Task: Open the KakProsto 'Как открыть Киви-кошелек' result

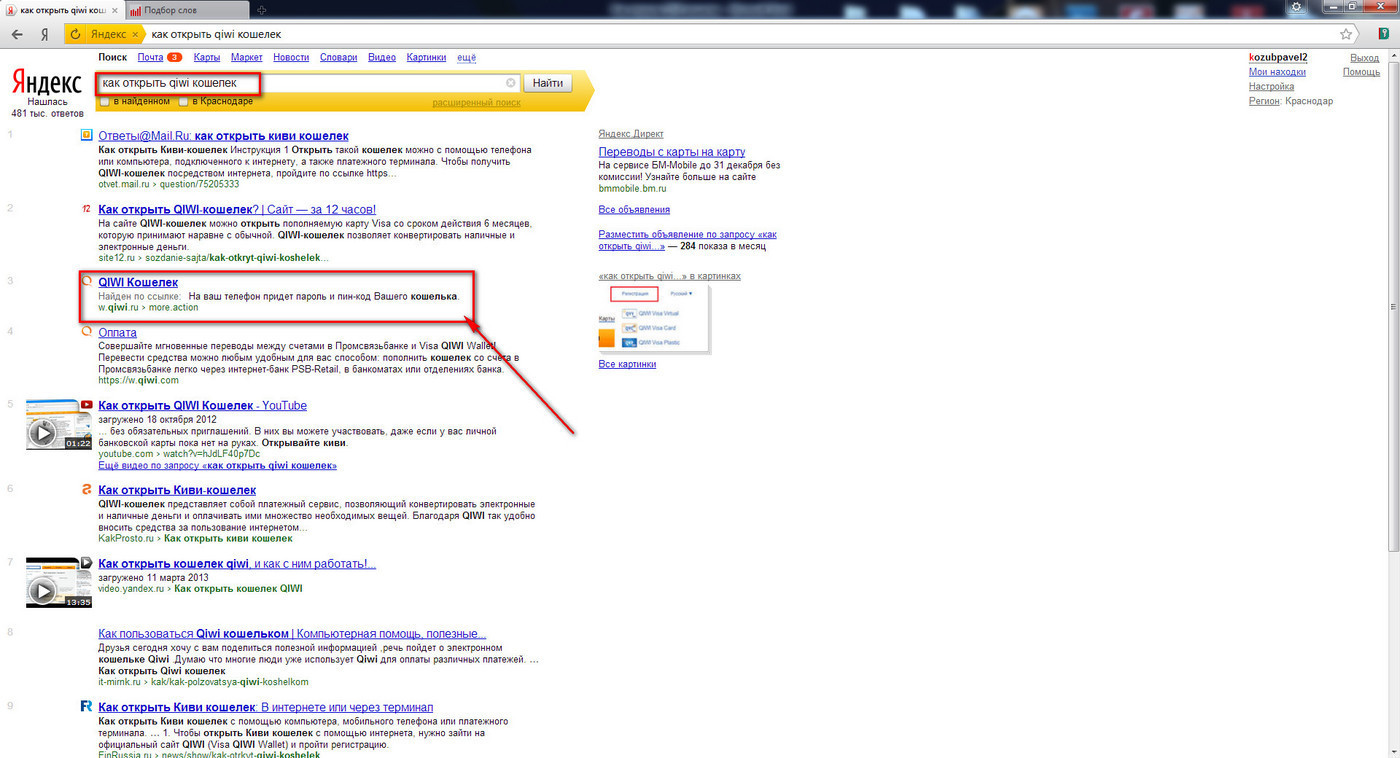Action: tap(177, 490)
